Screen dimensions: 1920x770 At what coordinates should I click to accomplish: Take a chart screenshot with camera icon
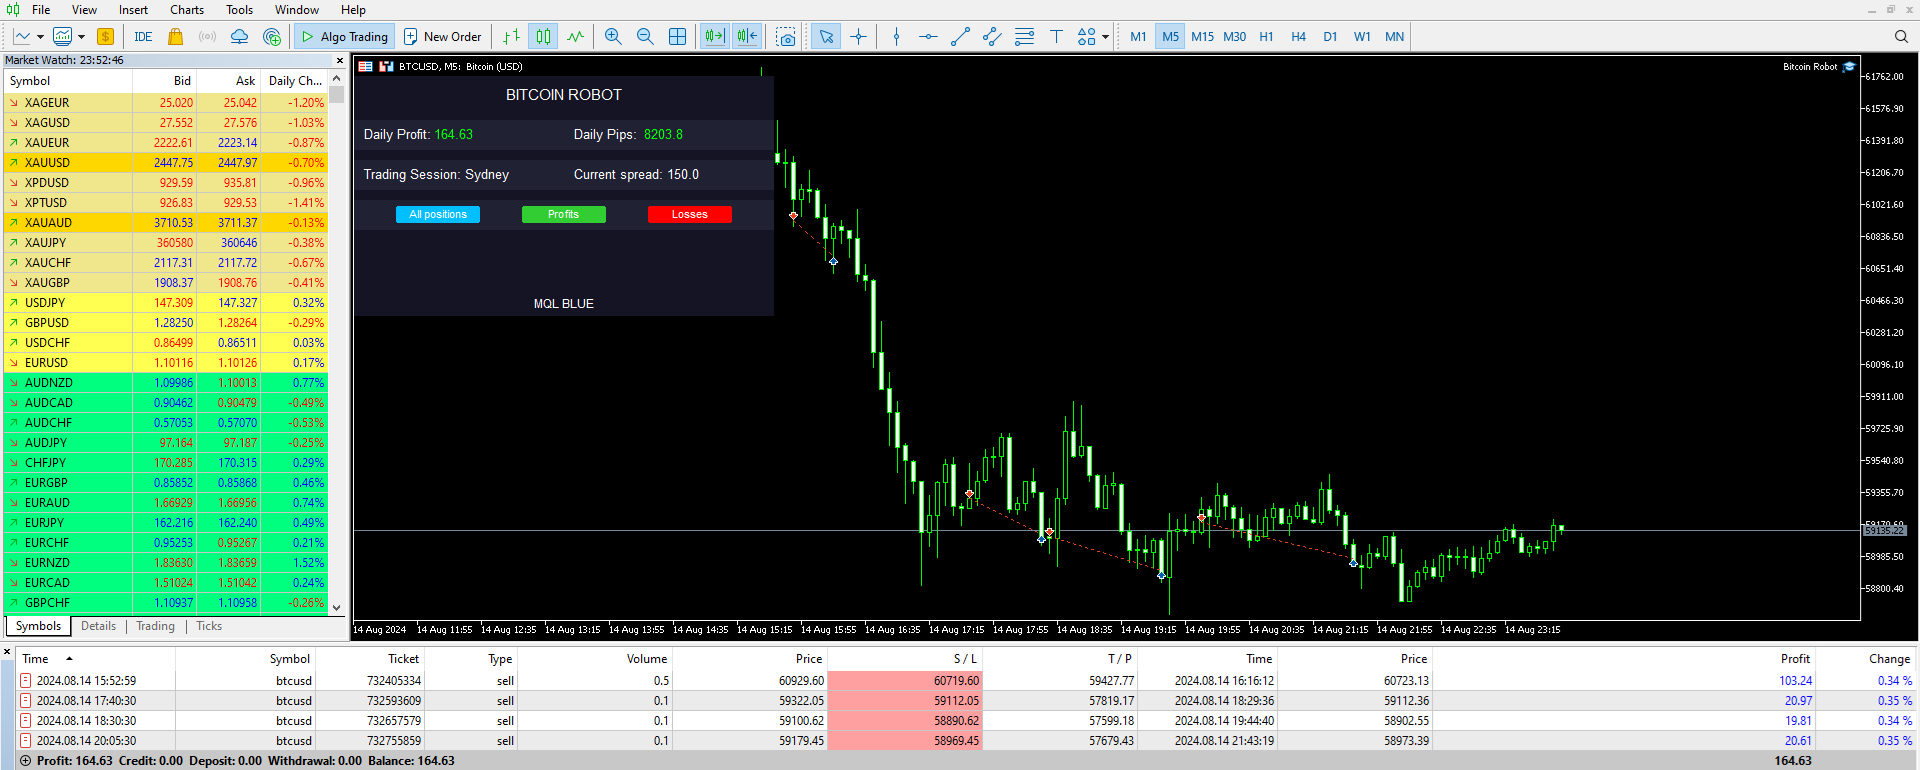pyautogui.click(x=787, y=37)
